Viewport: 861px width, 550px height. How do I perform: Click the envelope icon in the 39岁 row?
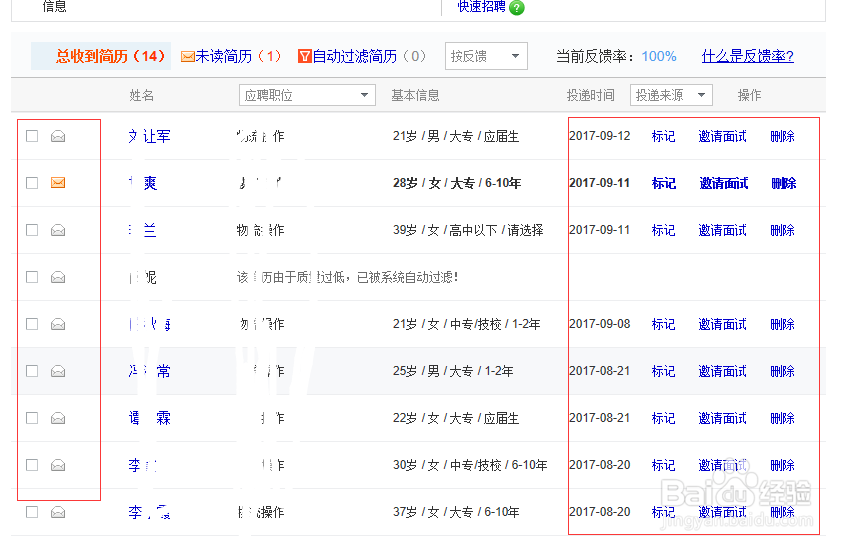pos(58,230)
